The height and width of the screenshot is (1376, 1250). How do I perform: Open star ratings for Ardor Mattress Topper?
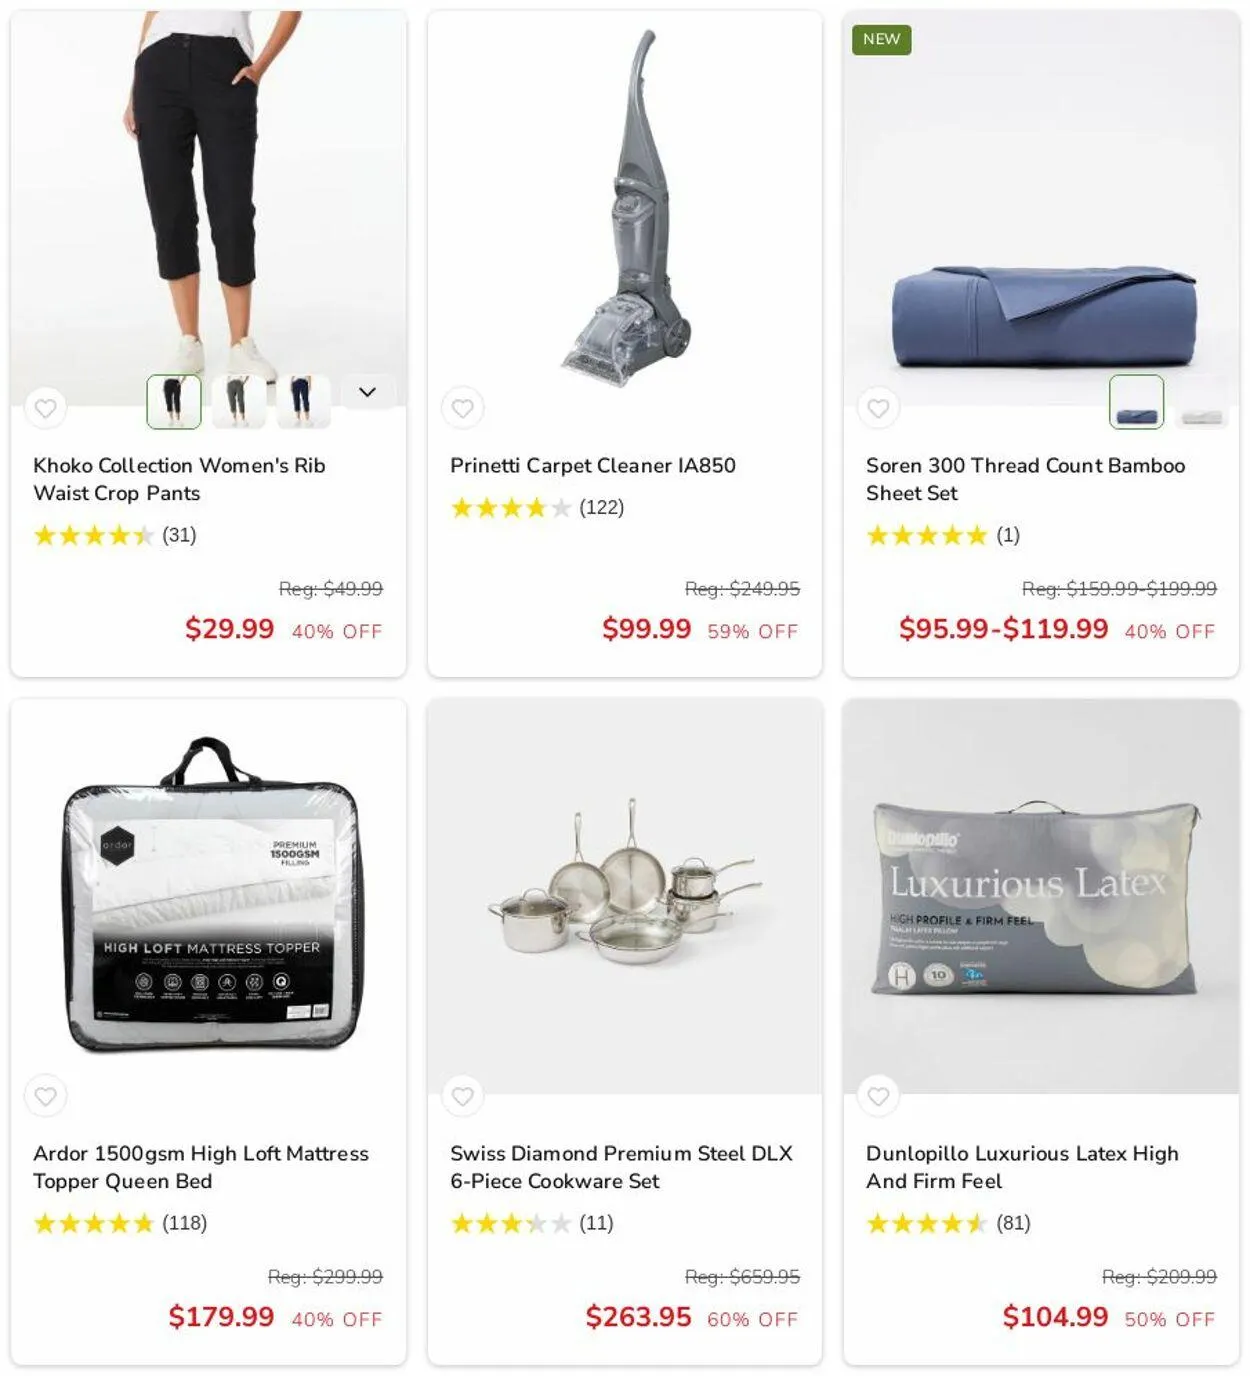tap(93, 1223)
